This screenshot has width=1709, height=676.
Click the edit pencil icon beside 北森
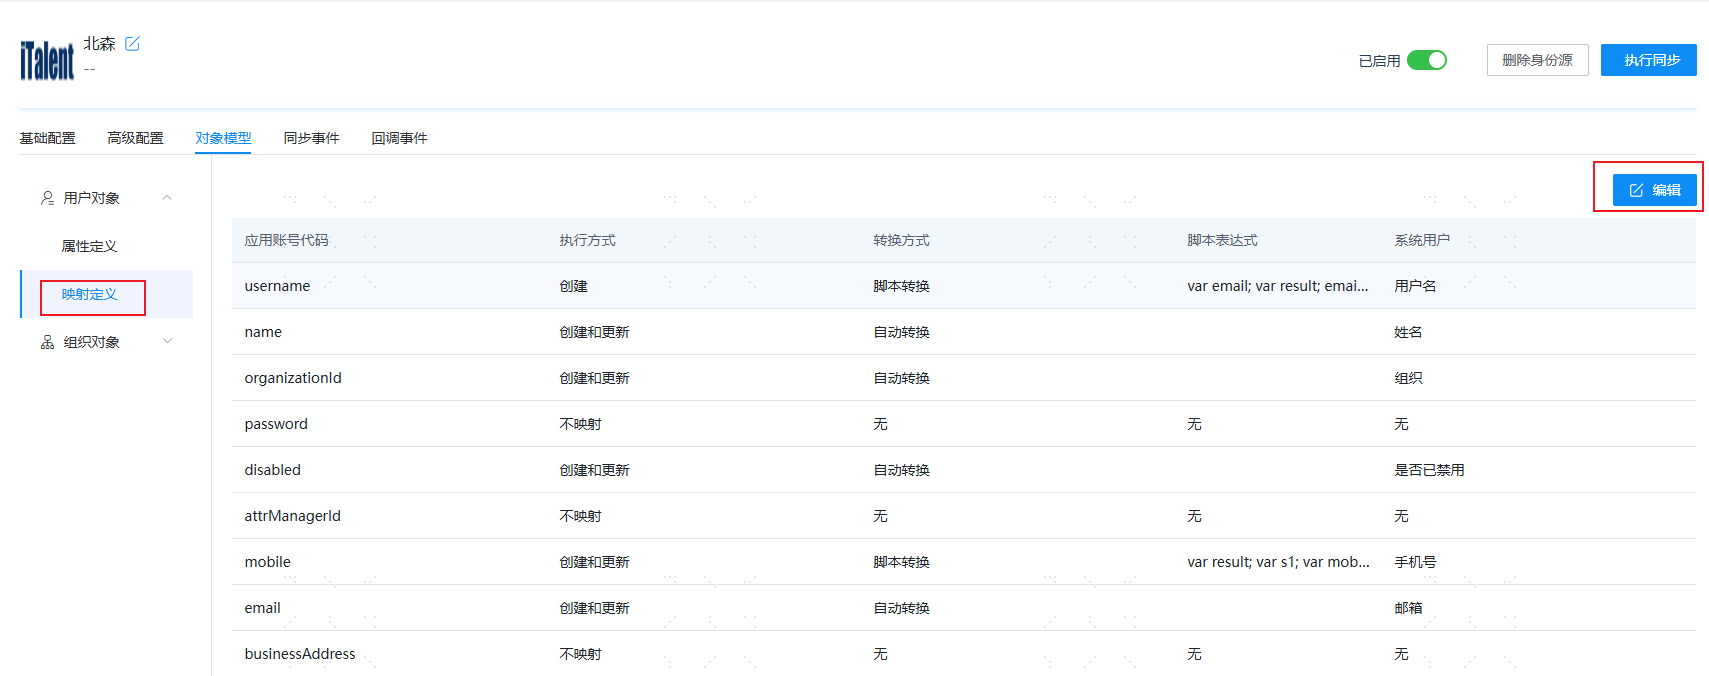132,44
